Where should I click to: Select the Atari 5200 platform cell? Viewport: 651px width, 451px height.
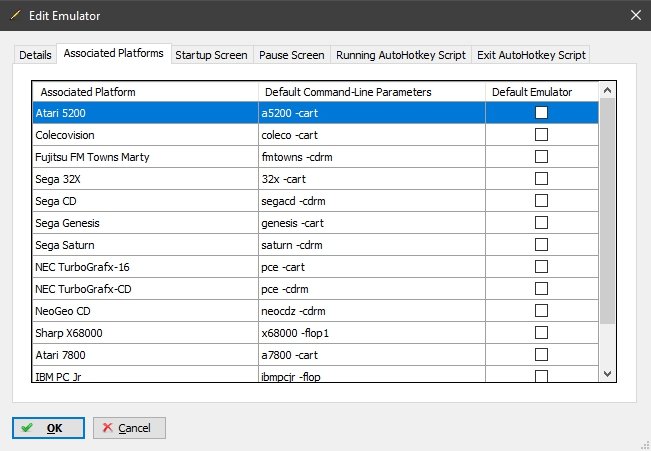point(145,113)
